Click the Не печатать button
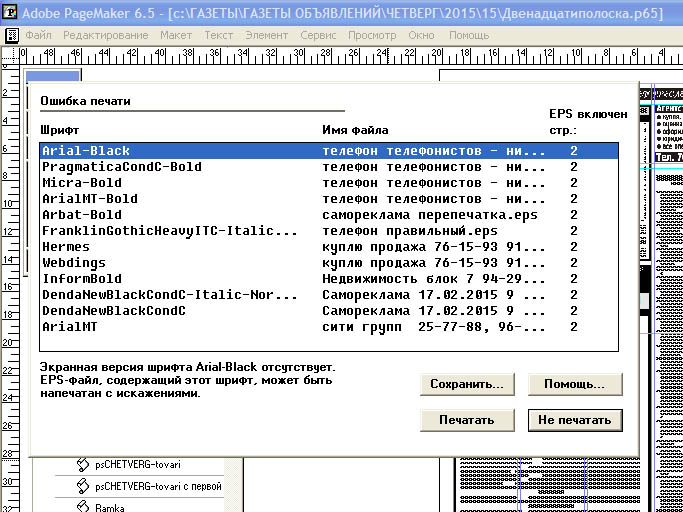683x512 pixels. [575, 420]
